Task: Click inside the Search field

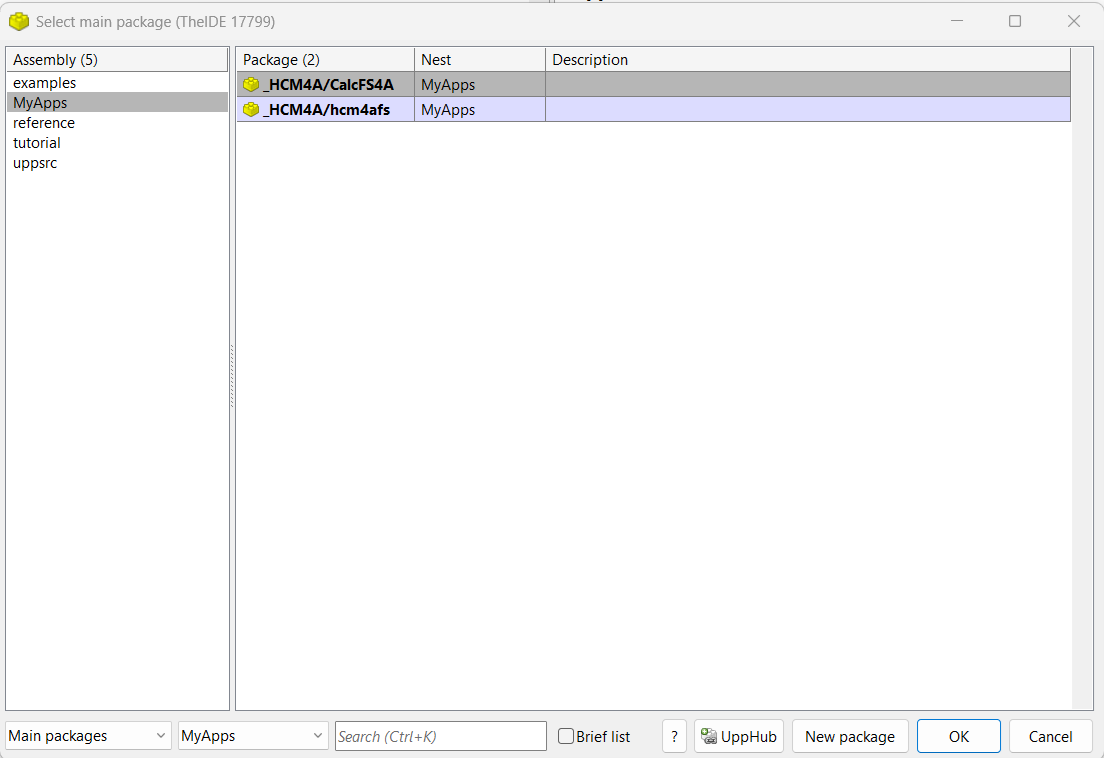Action: [x=440, y=735]
